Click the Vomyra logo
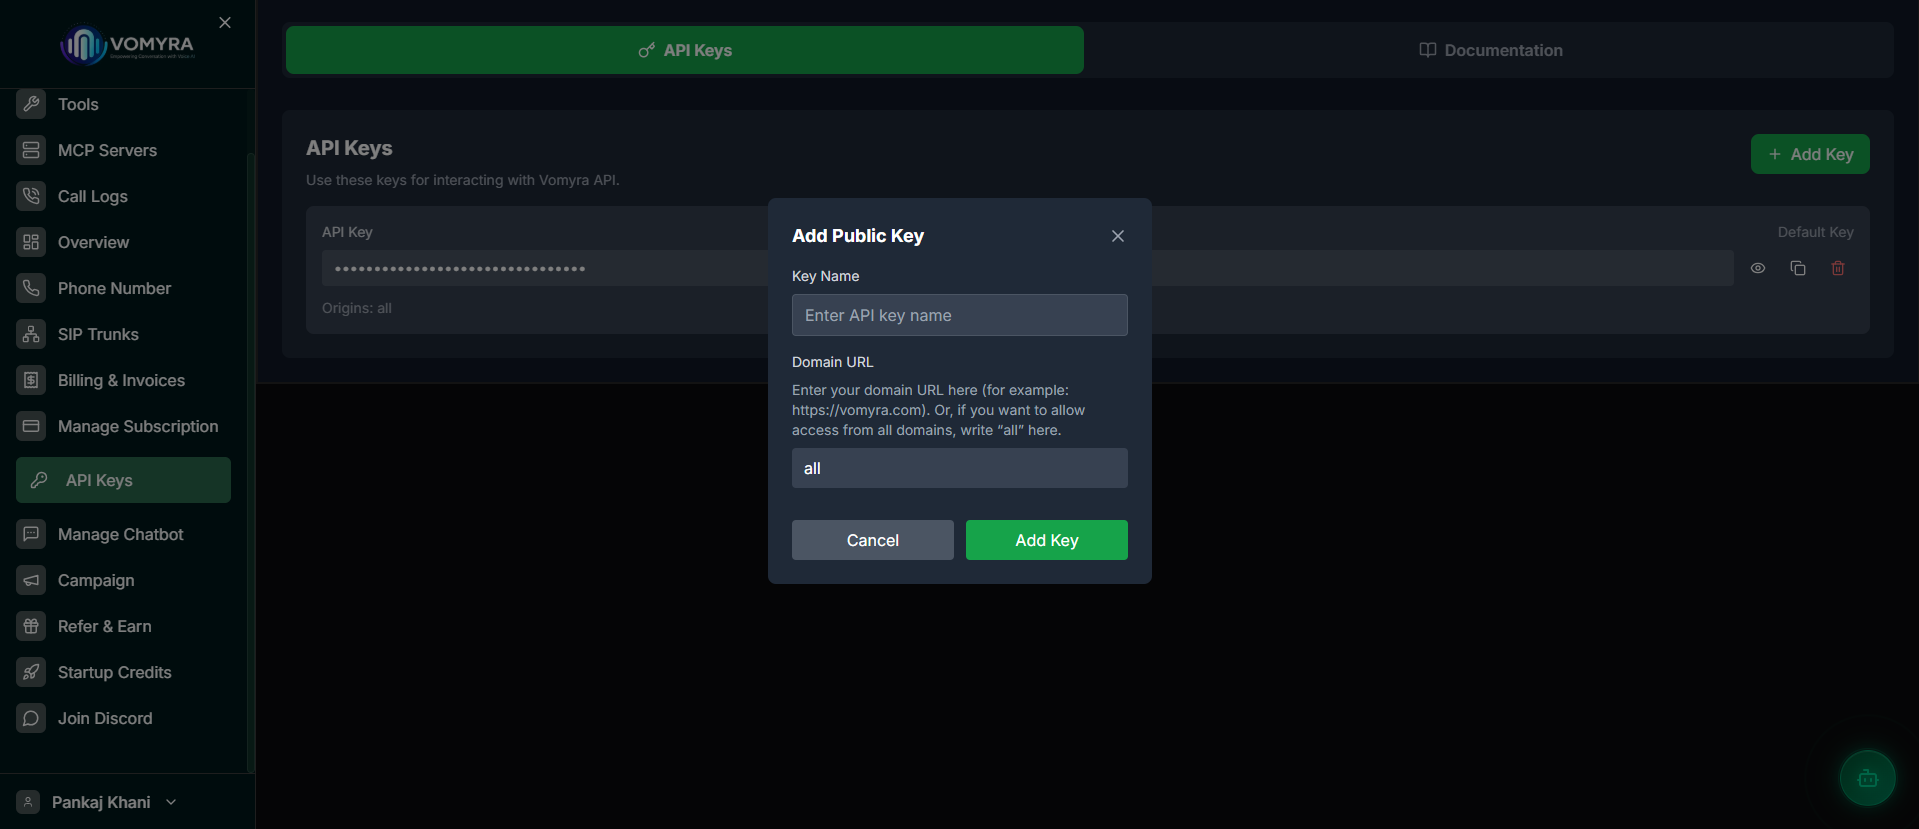This screenshot has width=1919, height=829. coord(127,45)
